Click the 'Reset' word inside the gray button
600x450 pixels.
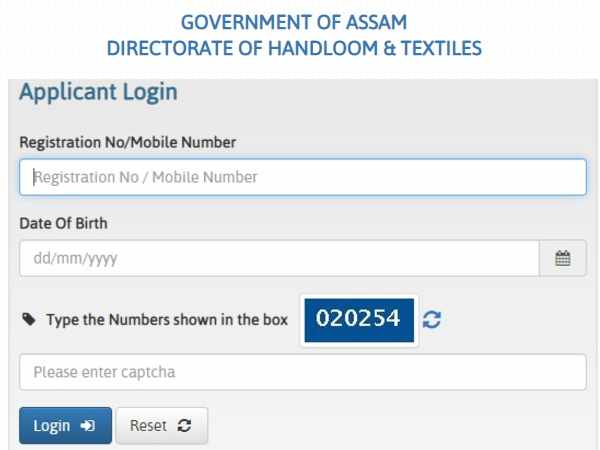(x=148, y=426)
